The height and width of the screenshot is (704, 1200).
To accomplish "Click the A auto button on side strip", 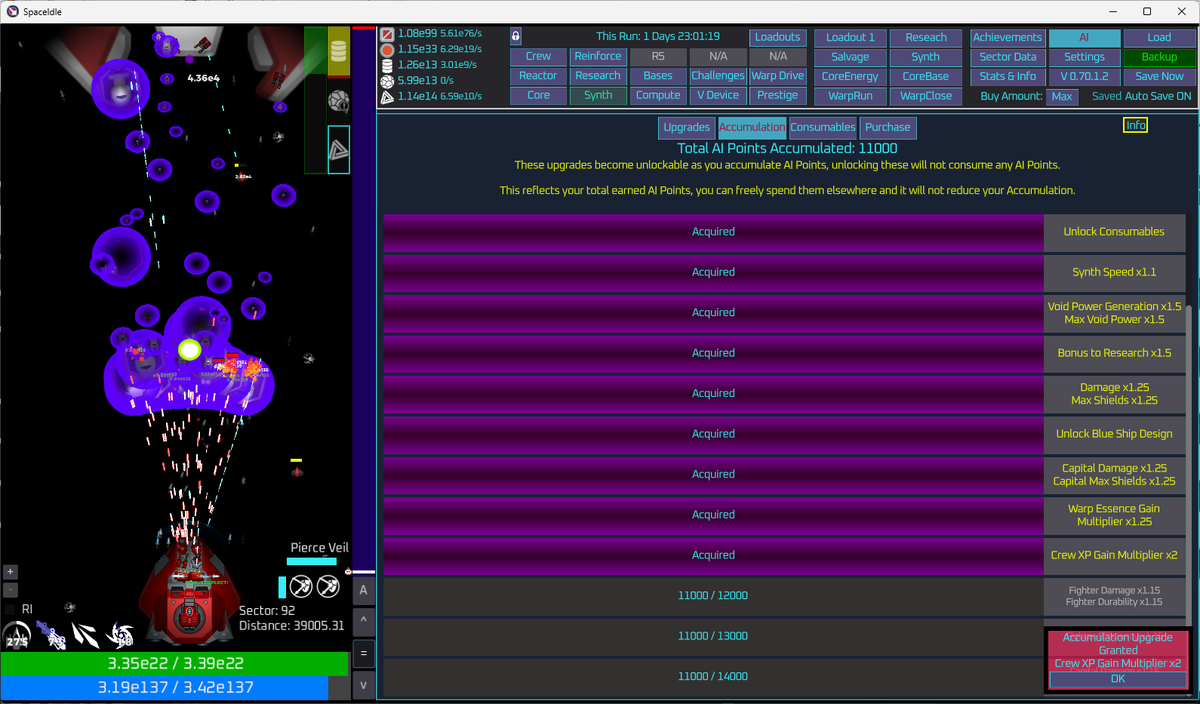I will (x=363, y=590).
